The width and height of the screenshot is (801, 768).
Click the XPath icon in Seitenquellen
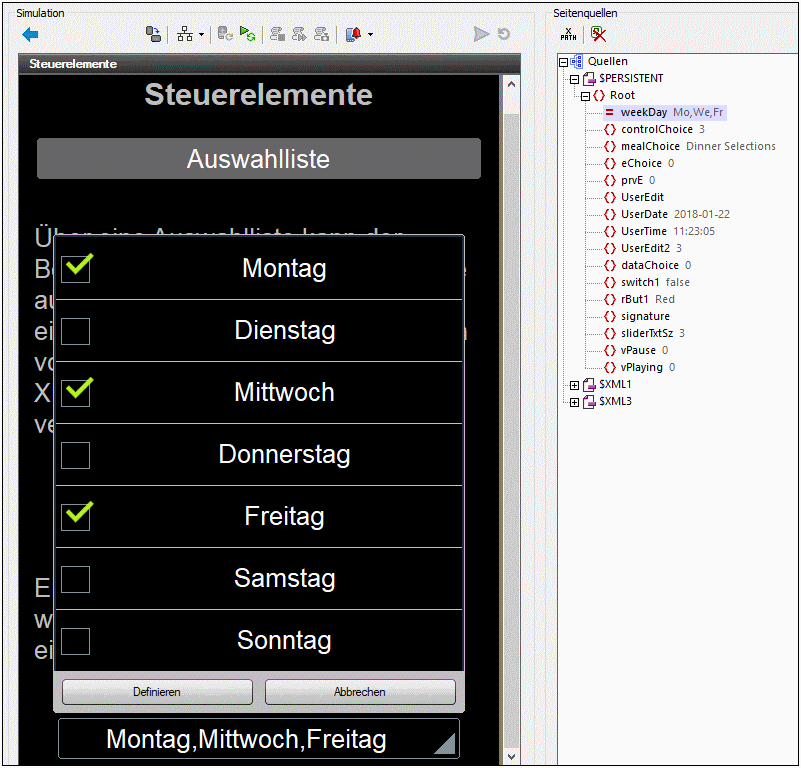[x=569, y=34]
